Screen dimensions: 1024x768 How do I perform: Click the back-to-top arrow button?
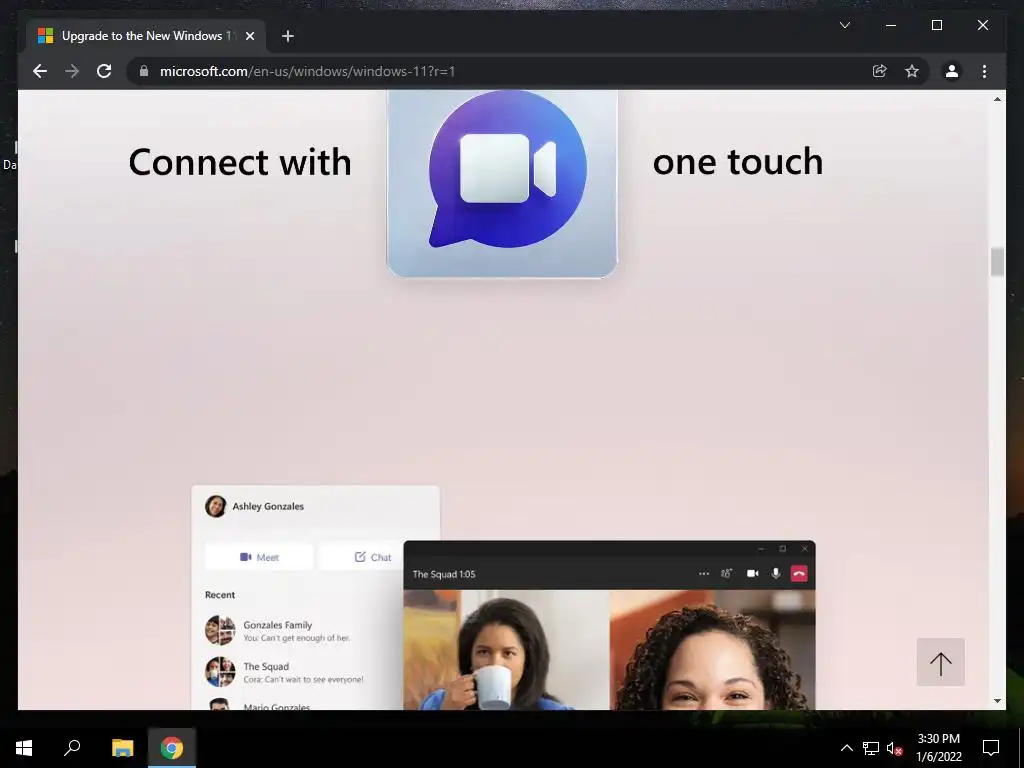(940, 662)
